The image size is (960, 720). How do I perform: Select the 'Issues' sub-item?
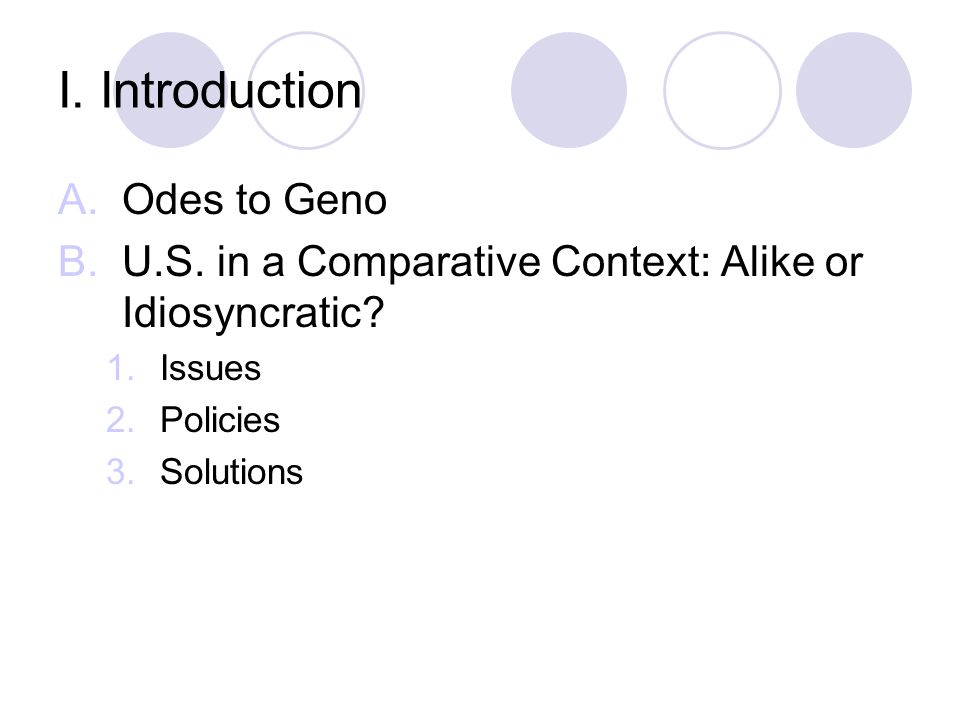point(211,369)
